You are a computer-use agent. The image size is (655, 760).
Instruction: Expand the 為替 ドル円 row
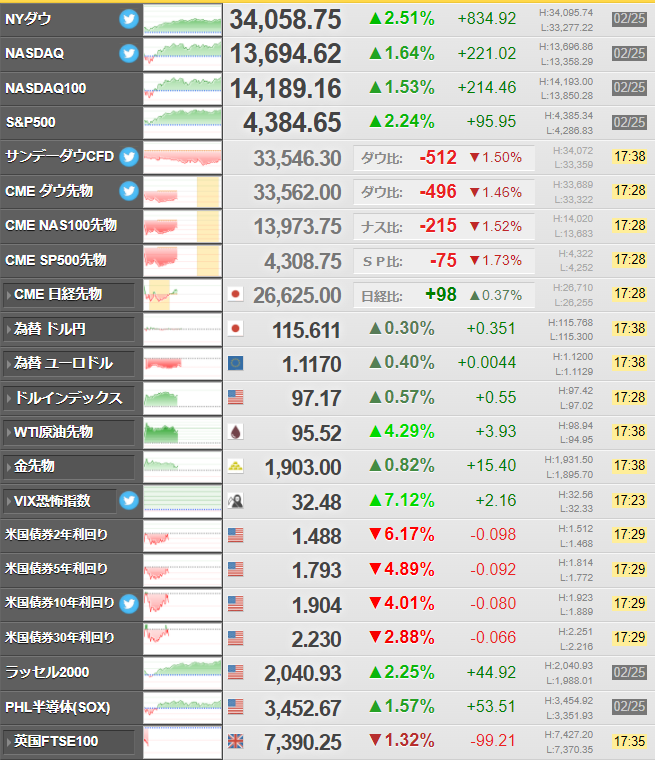[68, 329]
